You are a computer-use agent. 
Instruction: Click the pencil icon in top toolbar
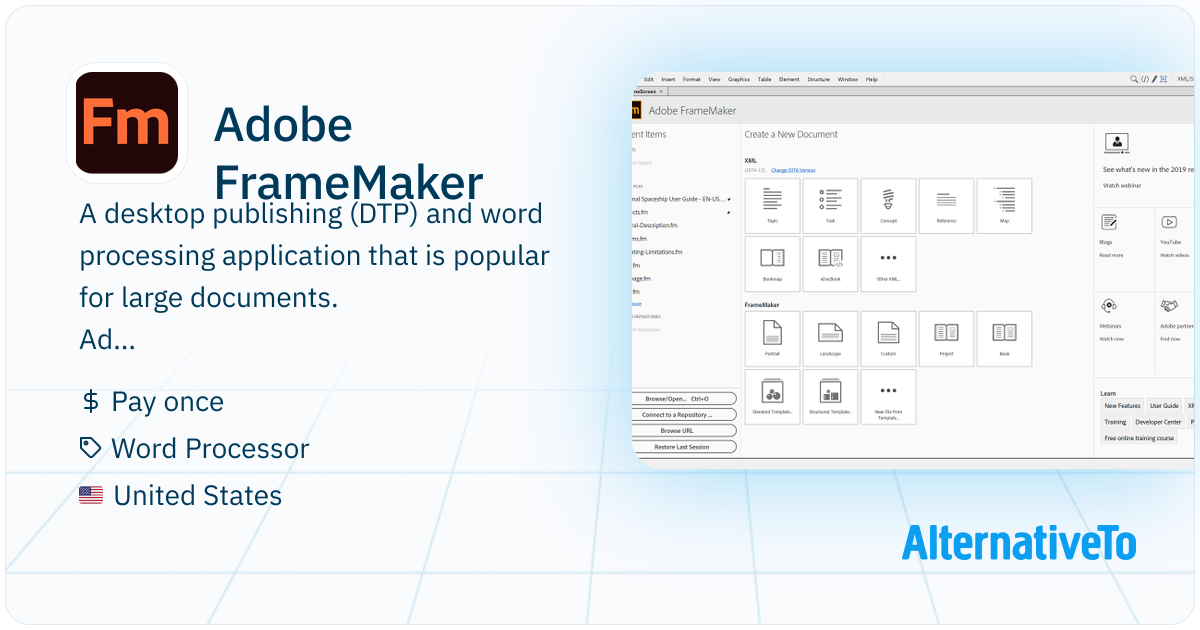[1154, 79]
